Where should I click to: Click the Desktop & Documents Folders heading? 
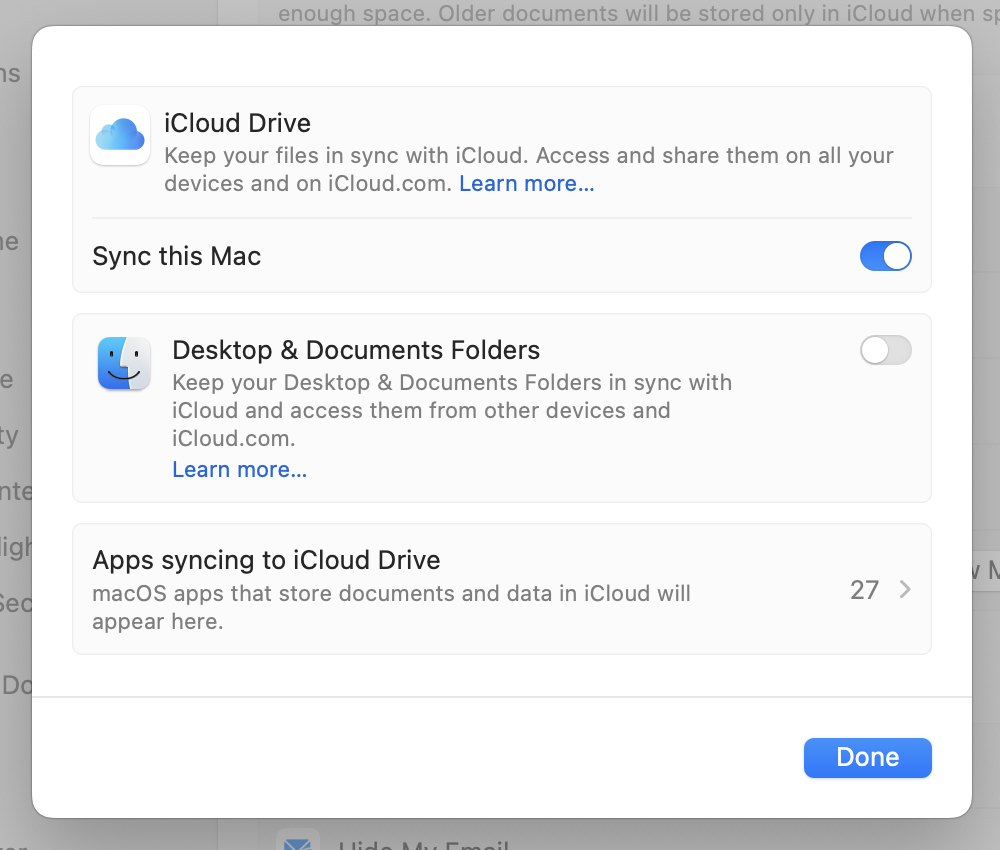pyautogui.click(x=356, y=350)
